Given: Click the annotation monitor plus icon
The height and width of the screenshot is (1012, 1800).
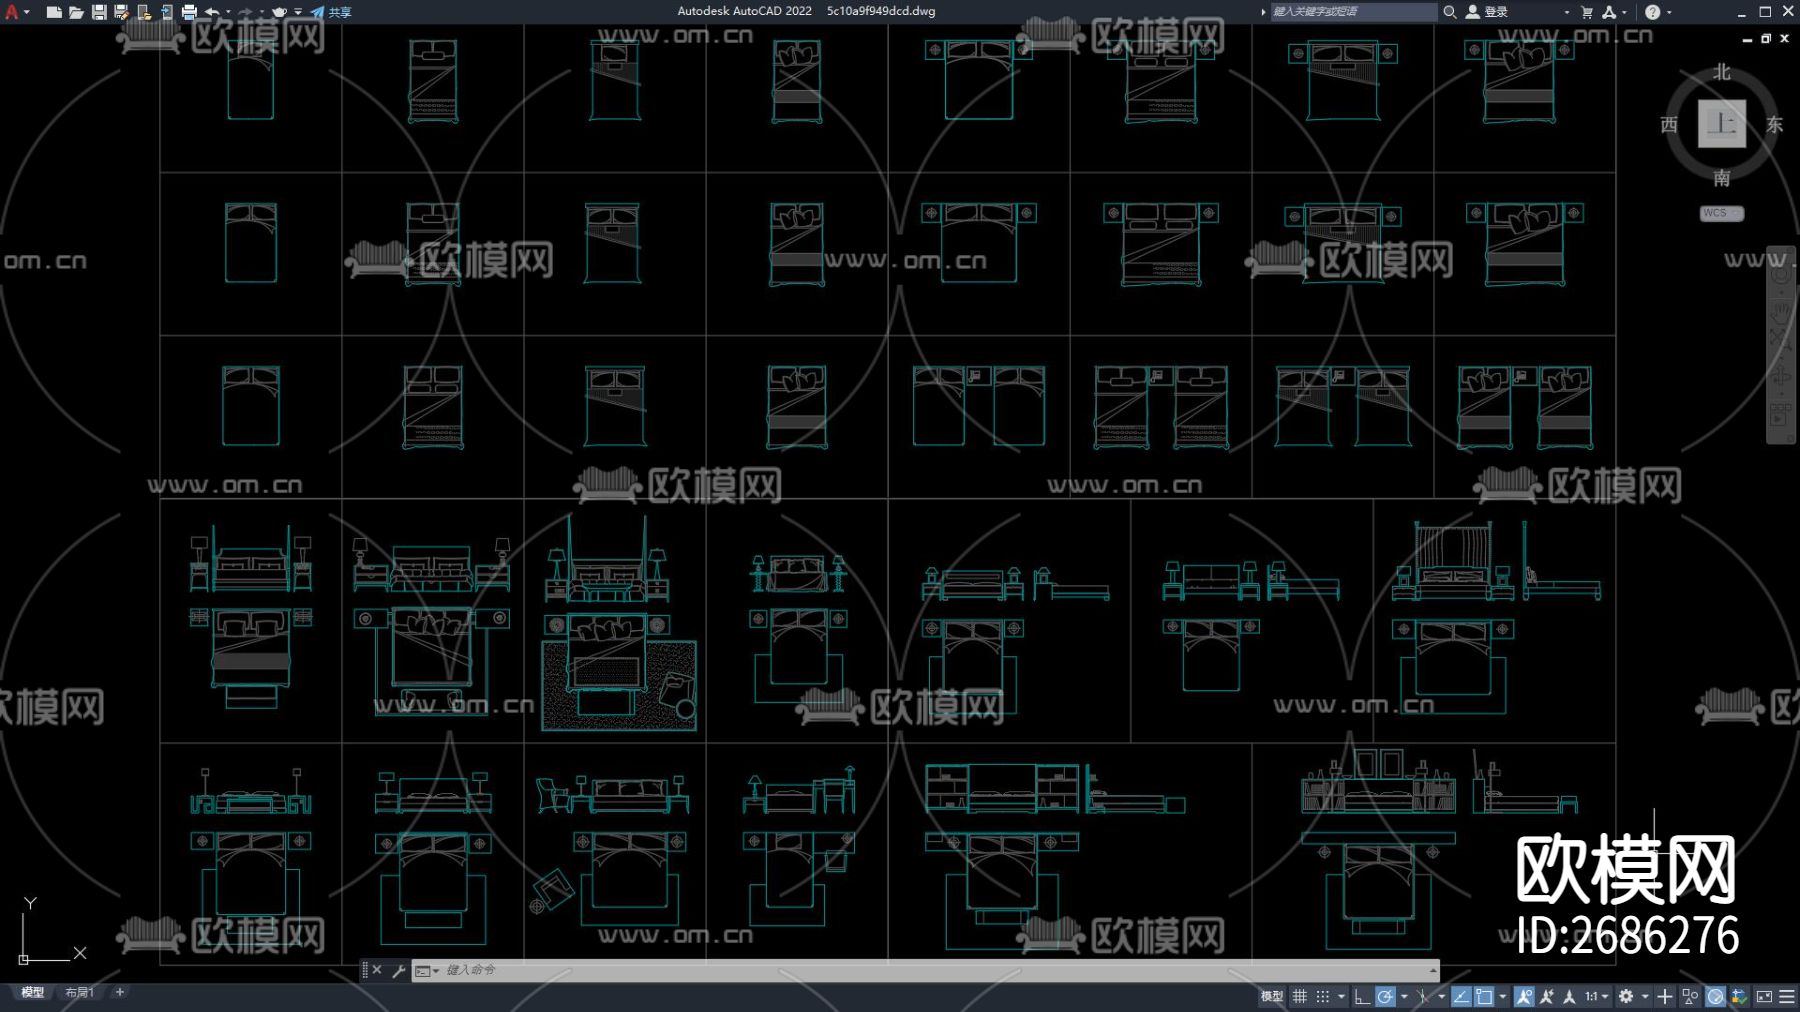Looking at the screenshot, I should point(1664,996).
